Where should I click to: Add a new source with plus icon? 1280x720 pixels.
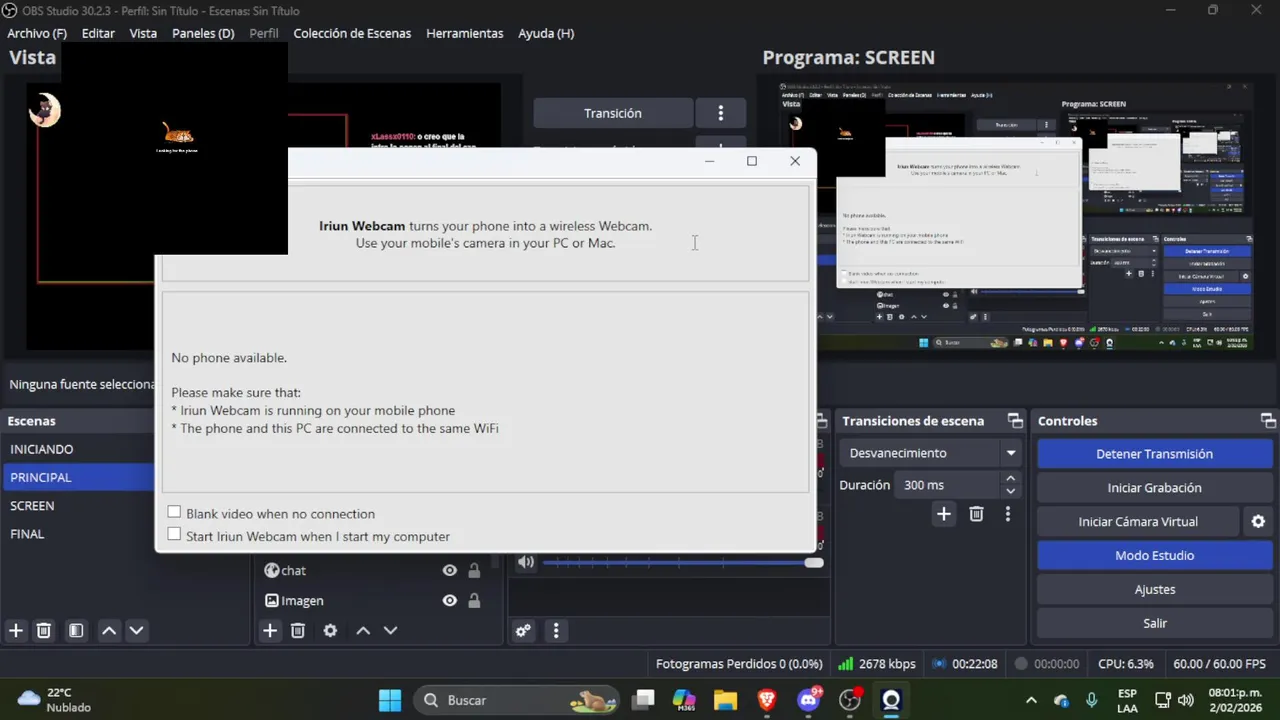[x=270, y=631]
